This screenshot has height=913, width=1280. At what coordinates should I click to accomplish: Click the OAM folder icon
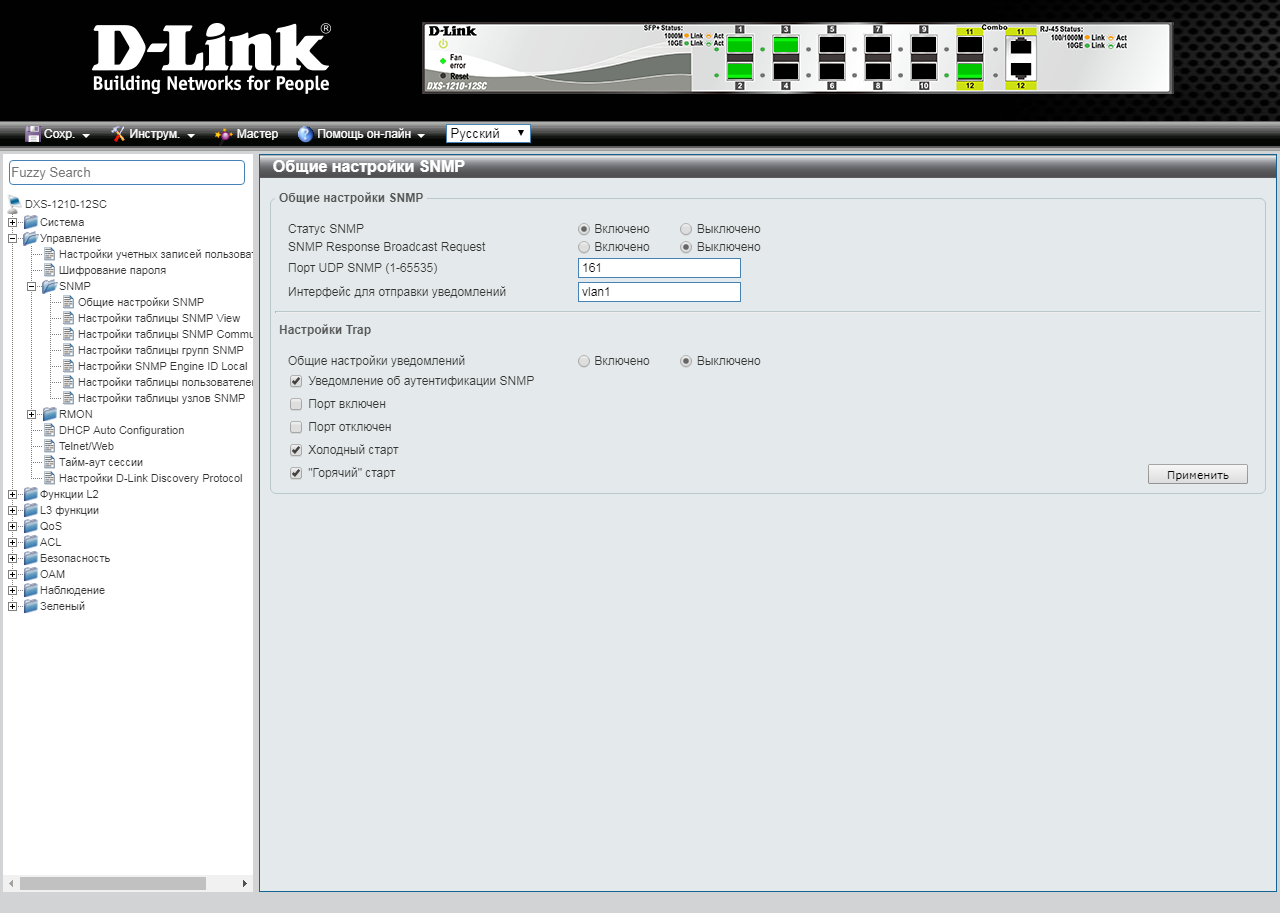tap(30, 574)
